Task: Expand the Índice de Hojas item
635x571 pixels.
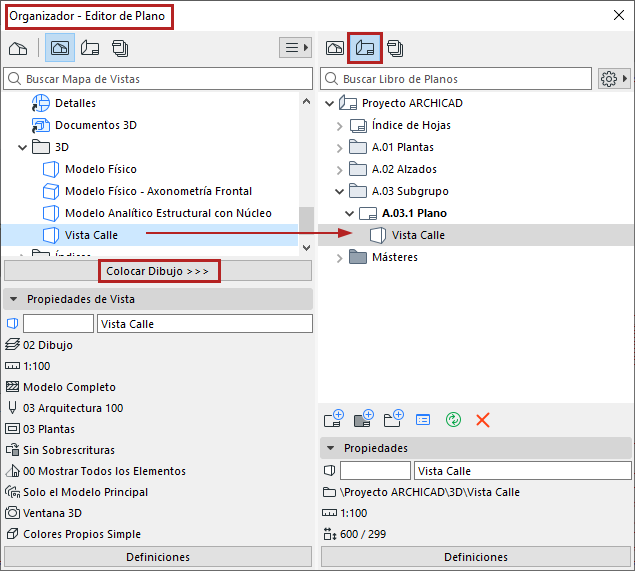Action: (x=339, y=126)
